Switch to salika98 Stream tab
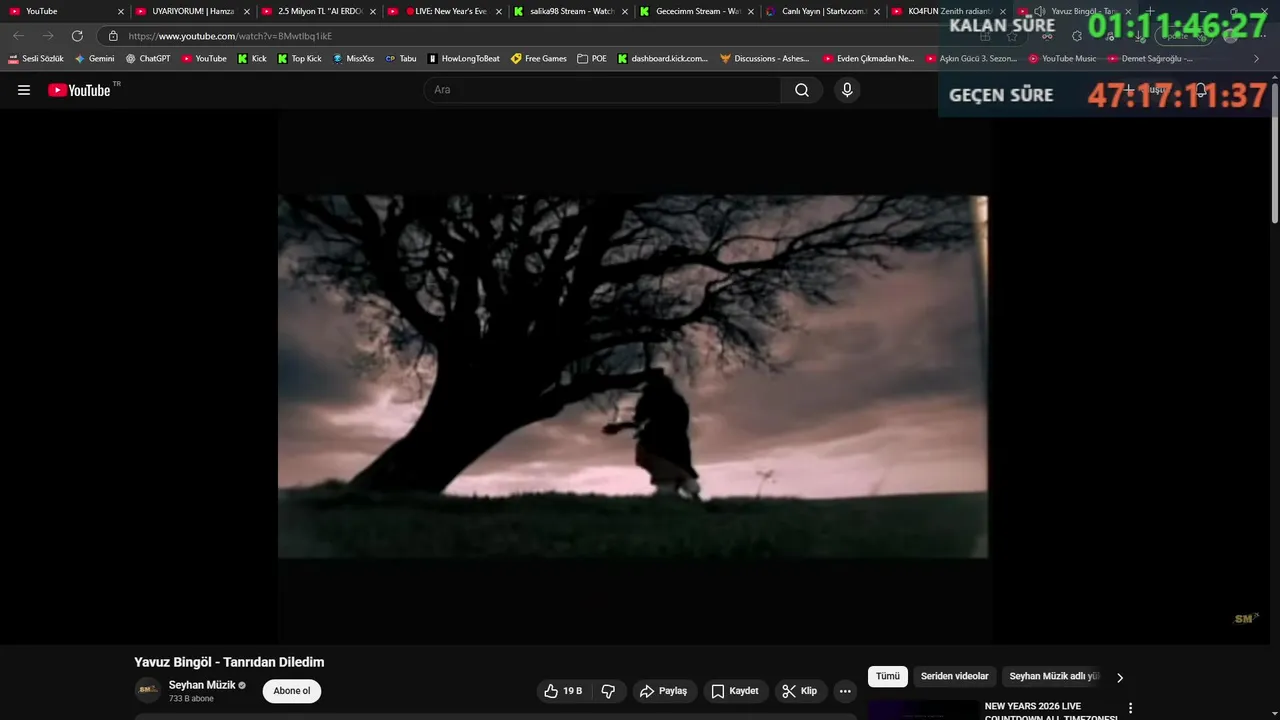Image resolution: width=1280 pixels, height=720 pixels. point(569,11)
